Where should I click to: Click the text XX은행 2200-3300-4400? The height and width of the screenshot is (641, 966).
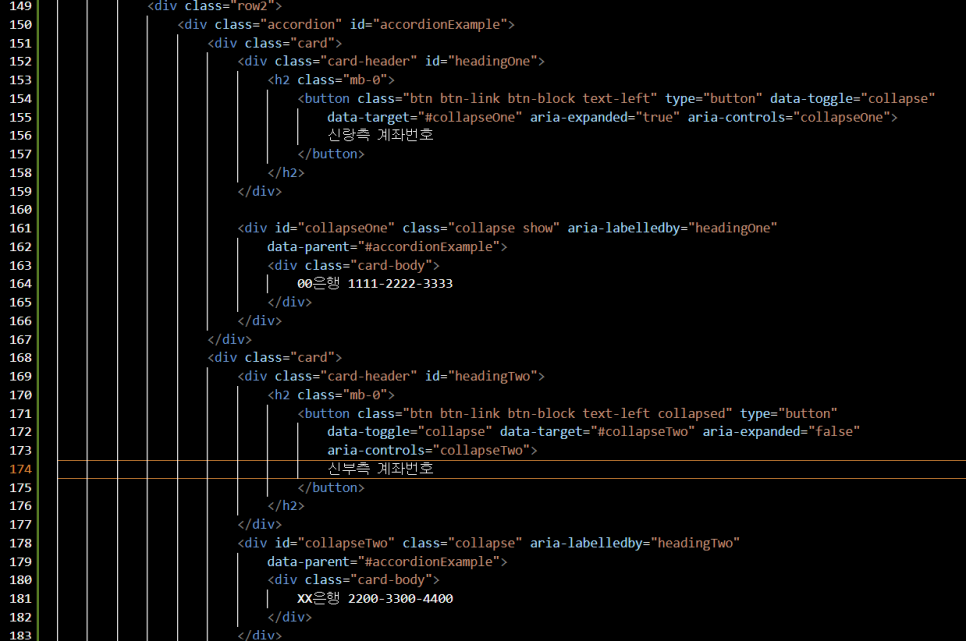(x=375, y=598)
